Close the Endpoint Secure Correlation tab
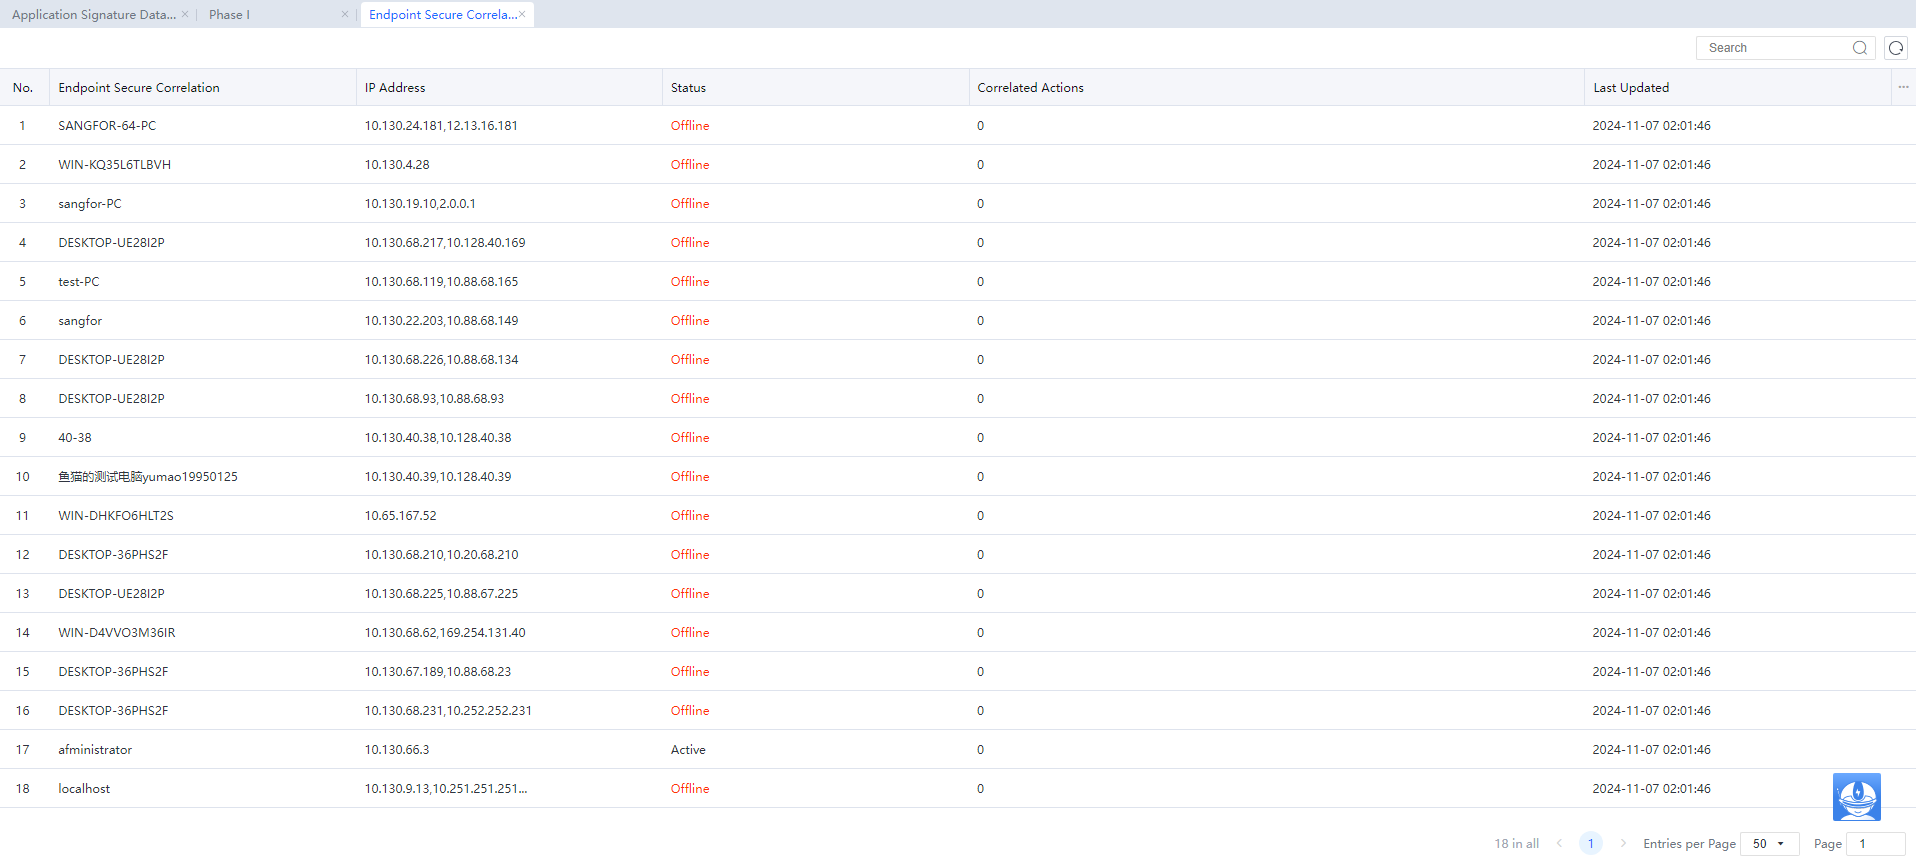Screen dimensions: 1916x860 [x=522, y=14]
